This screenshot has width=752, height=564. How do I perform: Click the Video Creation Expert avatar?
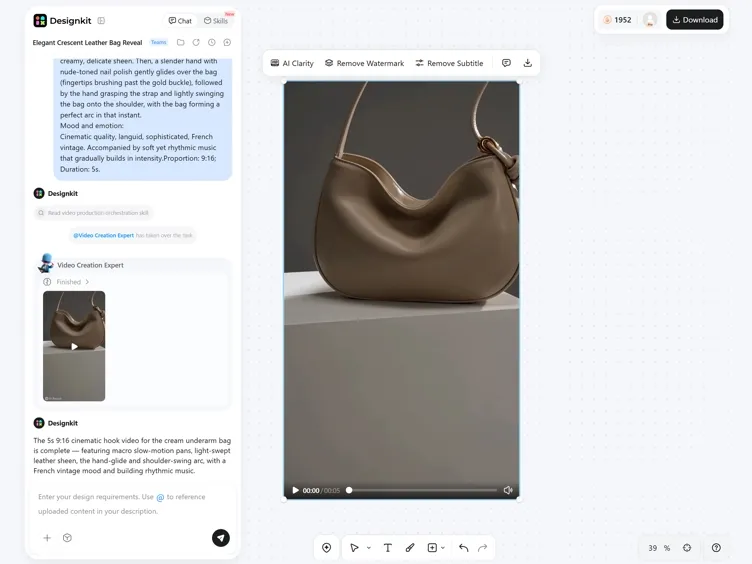pos(46,263)
